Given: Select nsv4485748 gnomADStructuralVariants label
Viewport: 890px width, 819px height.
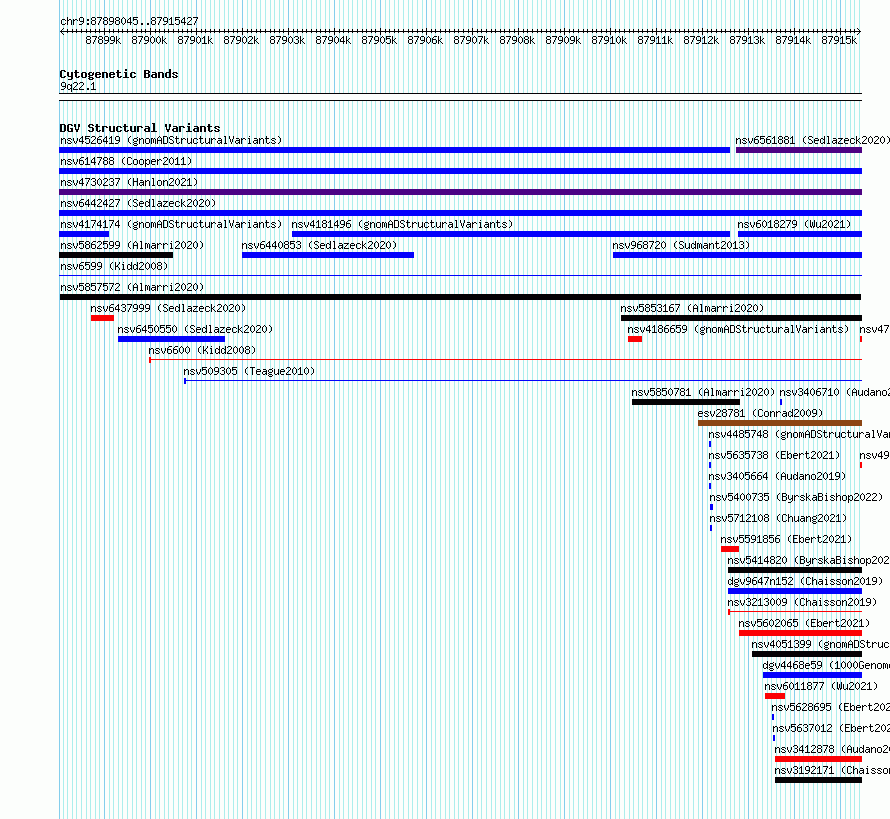Looking at the screenshot, I should pos(799,434).
